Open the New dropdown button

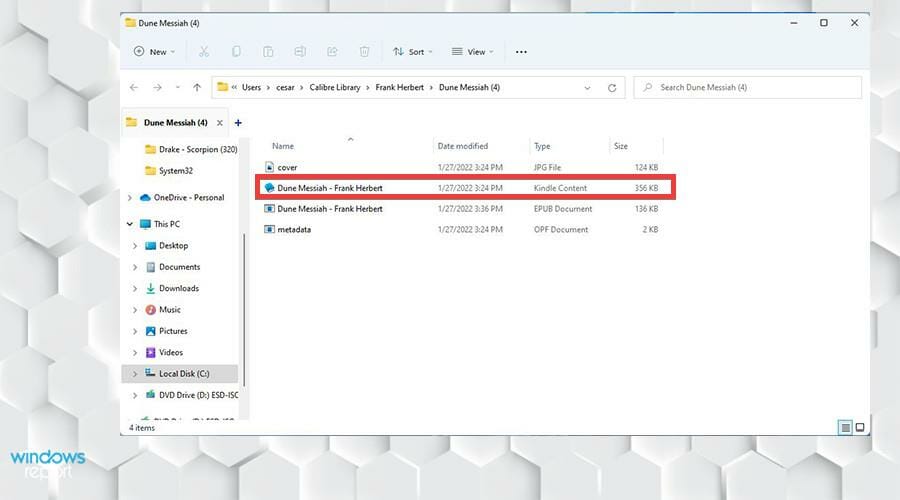pyautogui.click(x=154, y=52)
